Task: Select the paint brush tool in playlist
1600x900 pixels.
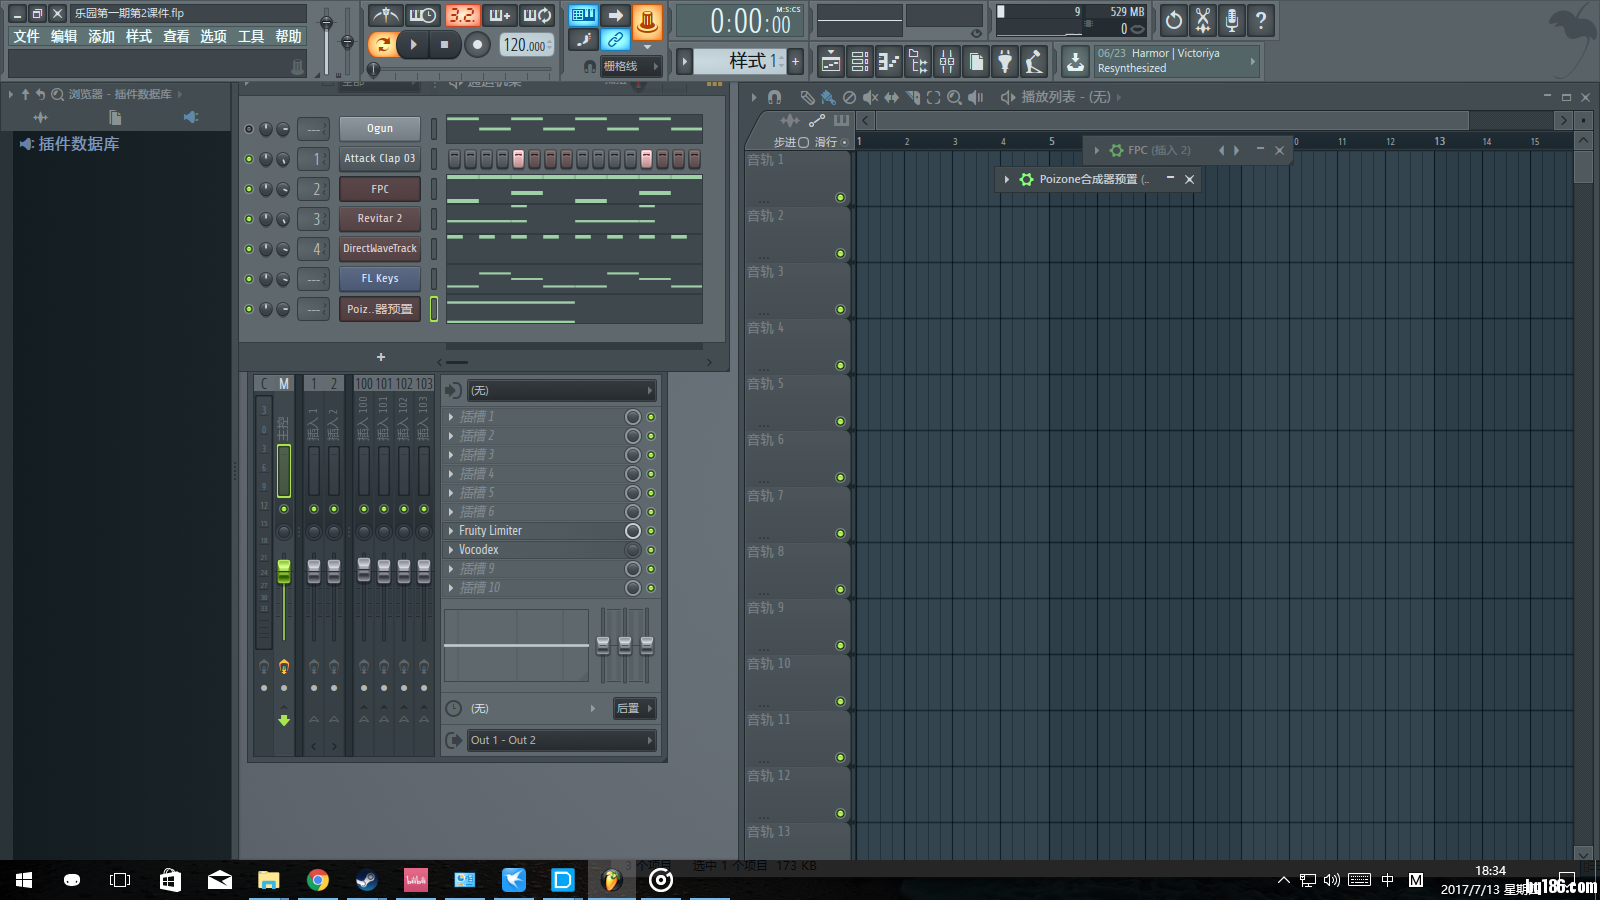Action: point(828,97)
